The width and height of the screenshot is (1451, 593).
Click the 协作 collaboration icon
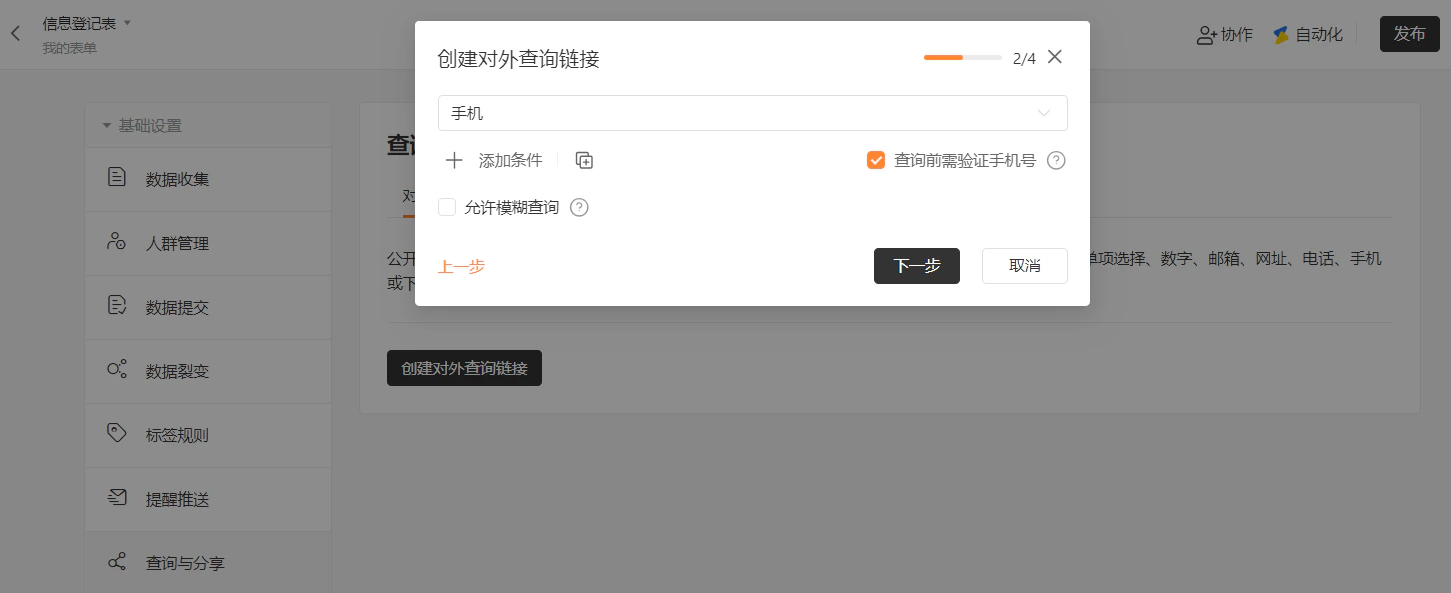click(x=1207, y=34)
